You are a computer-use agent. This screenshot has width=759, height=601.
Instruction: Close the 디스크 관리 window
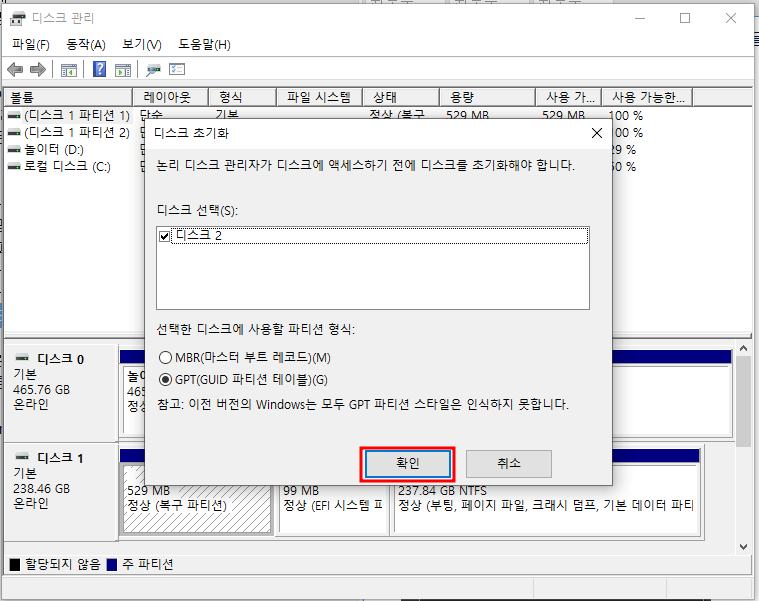[x=731, y=18]
